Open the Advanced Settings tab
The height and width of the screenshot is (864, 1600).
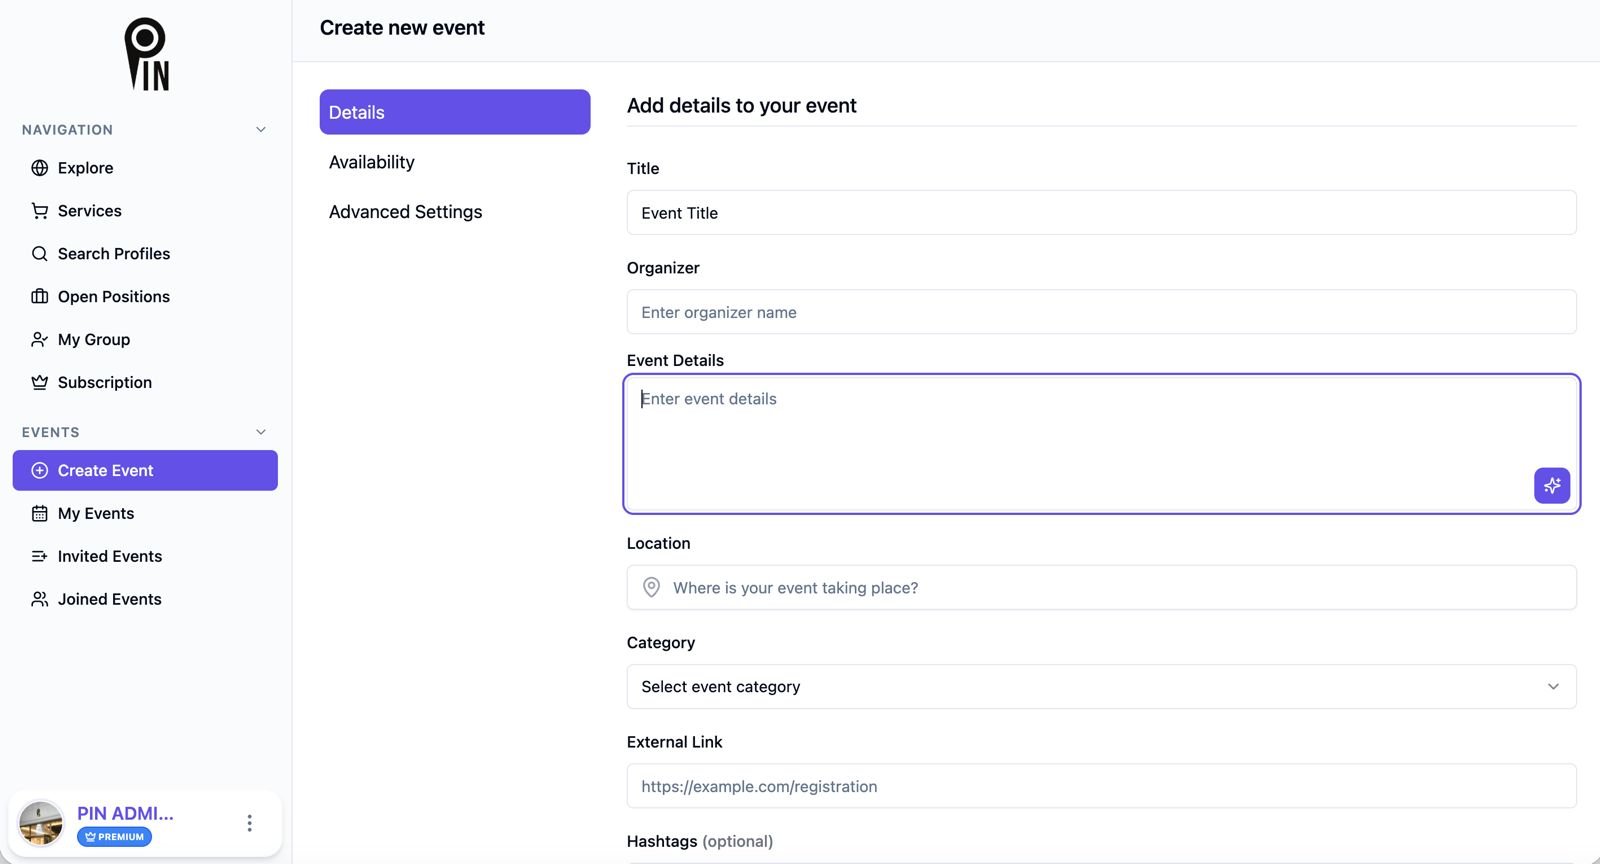(x=405, y=212)
